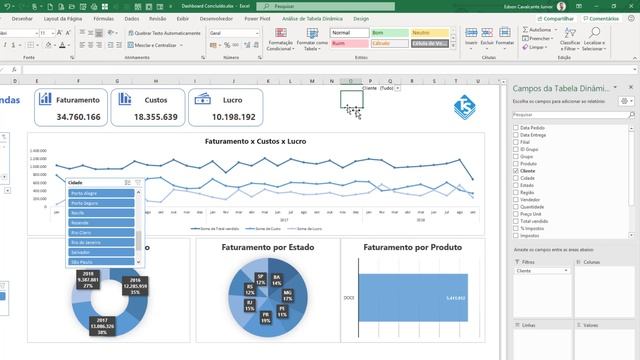640x360 pixels.
Task: Click Quebrar Texto Automaticamente
Action: pos(164,33)
